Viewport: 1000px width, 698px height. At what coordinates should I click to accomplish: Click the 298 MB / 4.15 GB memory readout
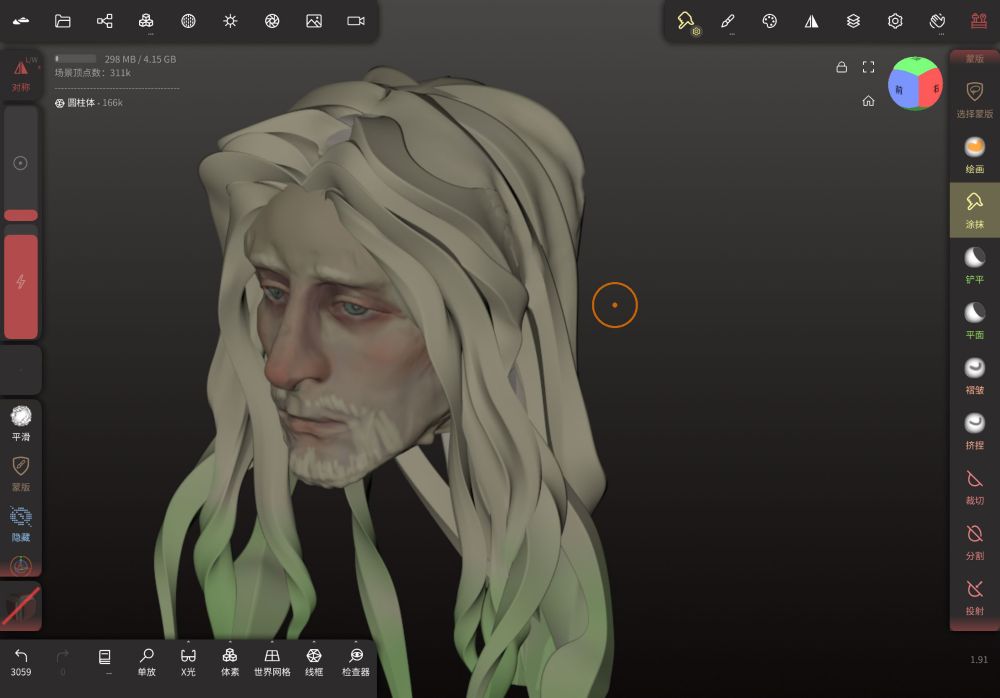pyautogui.click(x=140, y=59)
